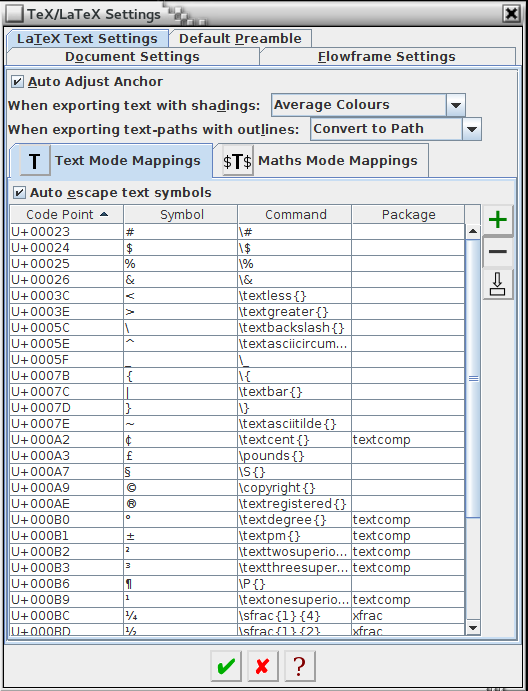Select the \copyright{} command cell

pyautogui.click(x=295, y=488)
